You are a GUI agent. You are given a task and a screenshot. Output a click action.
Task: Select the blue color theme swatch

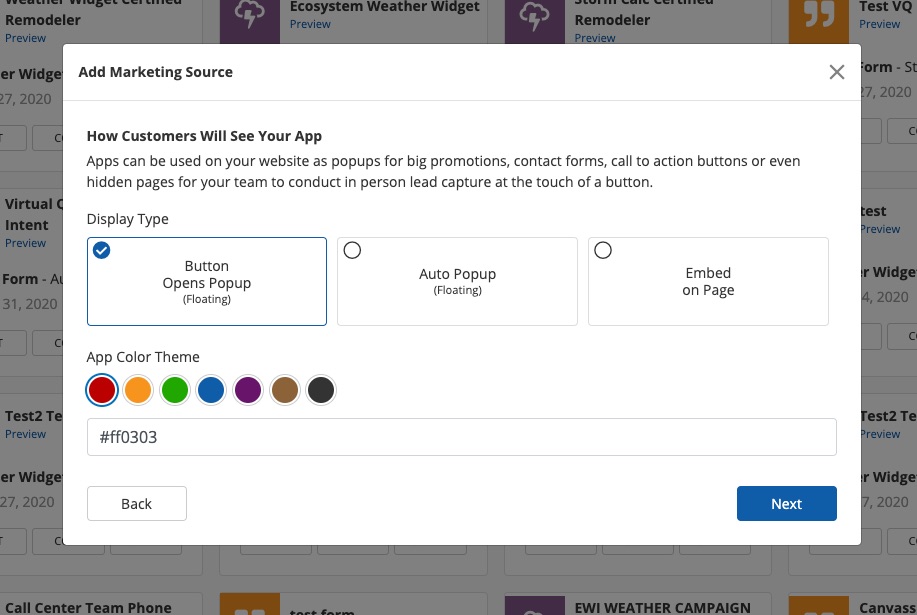coord(211,390)
